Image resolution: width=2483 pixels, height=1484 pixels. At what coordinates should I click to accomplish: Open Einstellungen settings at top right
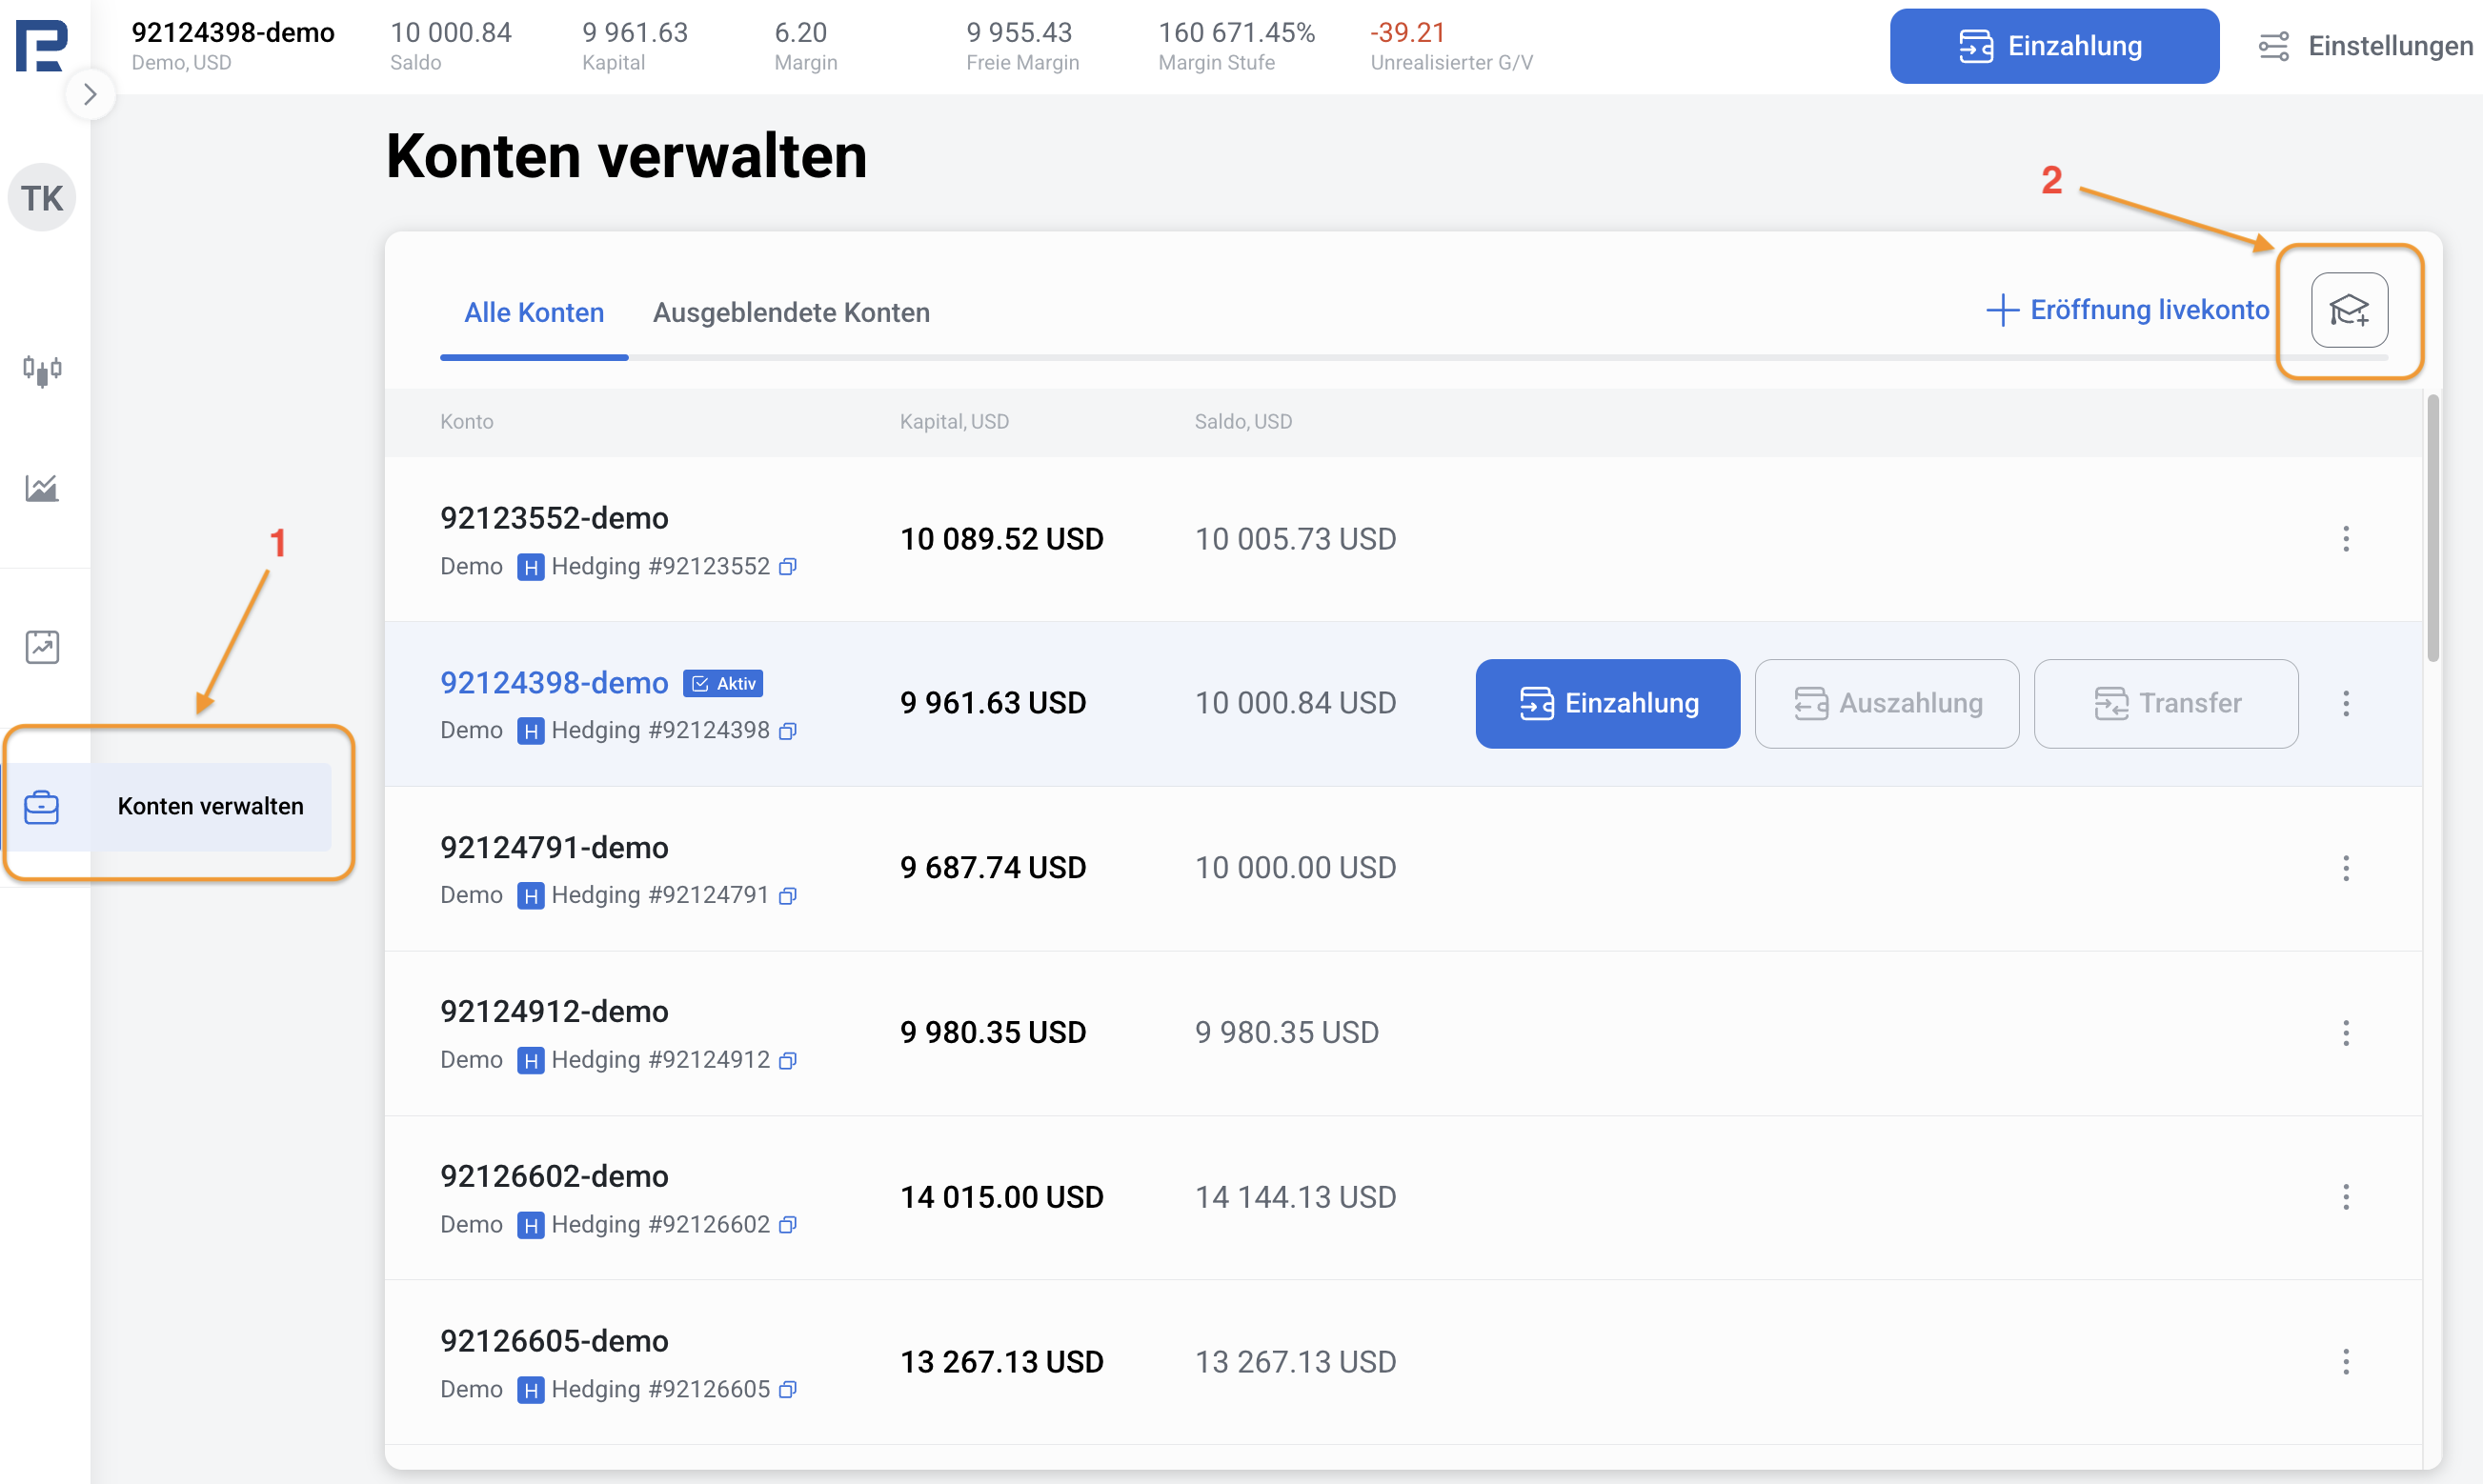(2366, 46)
